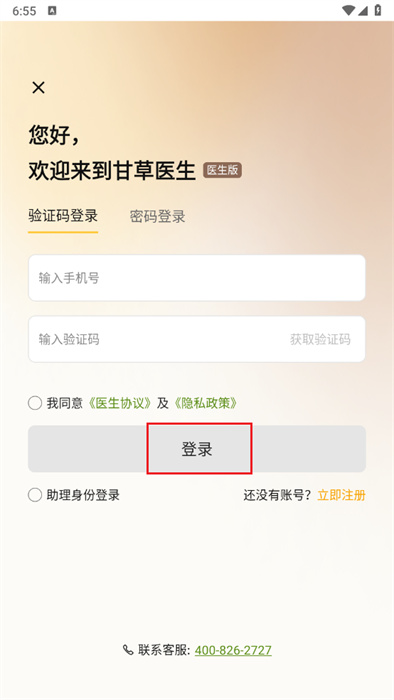Open the 《隐私政策》 link

tap(205, 403)
